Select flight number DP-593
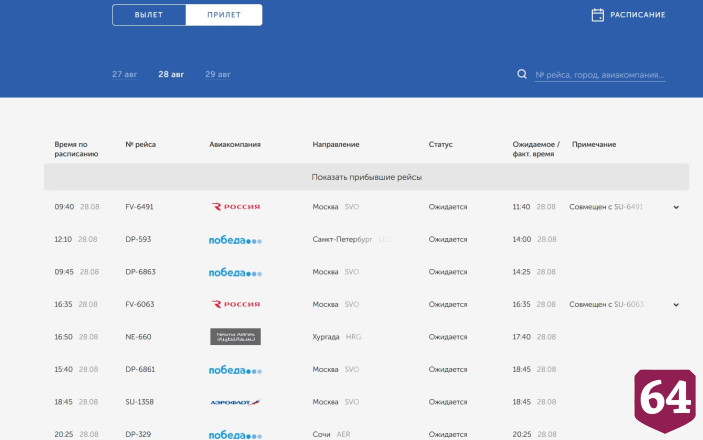 (x=138, y=239)
